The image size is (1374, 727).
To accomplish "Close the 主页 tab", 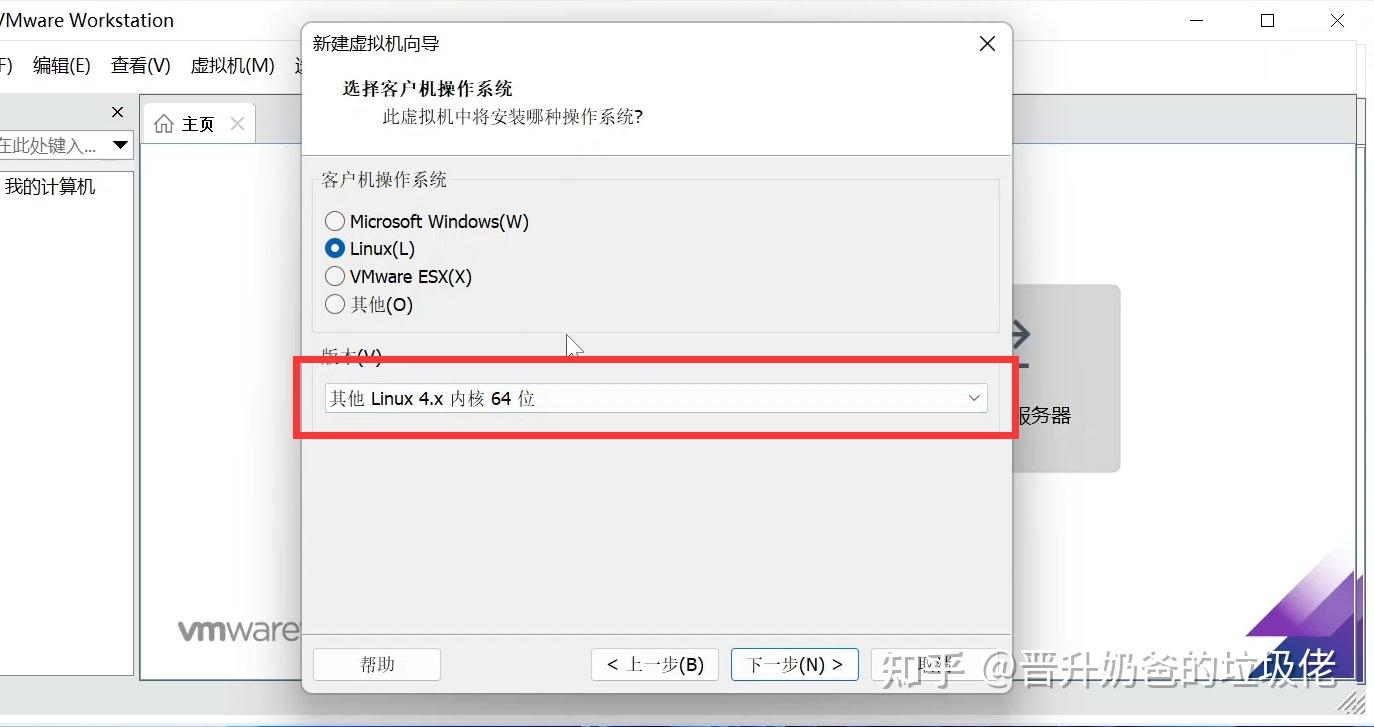I will click(x=237, y=123).
